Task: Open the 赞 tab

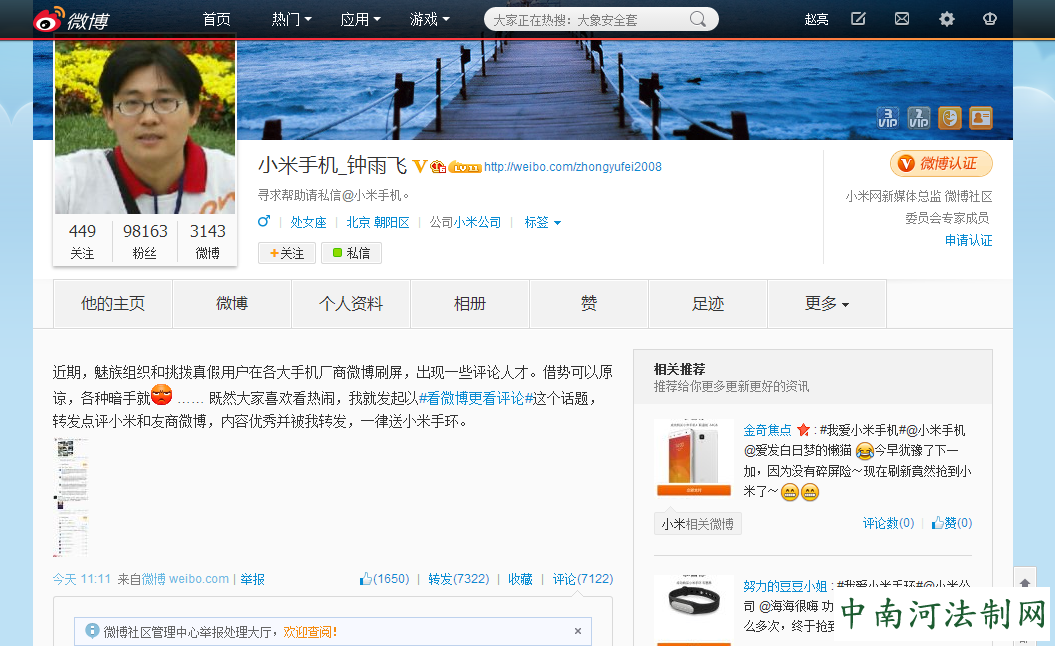Action: click(589, 303)
